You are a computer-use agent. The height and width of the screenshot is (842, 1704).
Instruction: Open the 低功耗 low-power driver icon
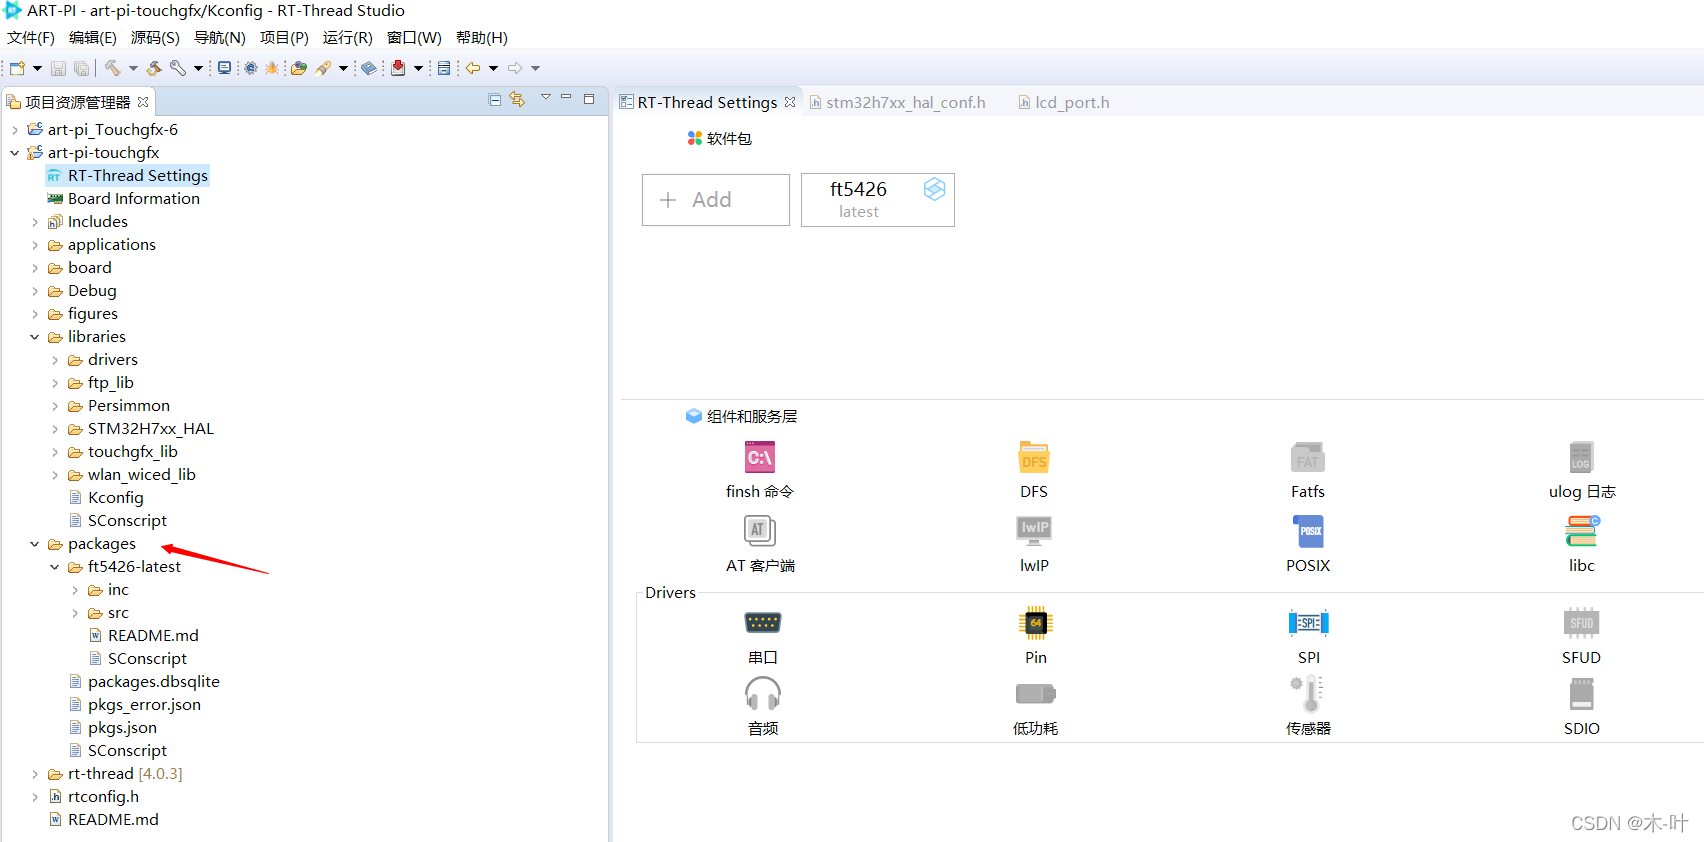click(x=1036, y=694)
